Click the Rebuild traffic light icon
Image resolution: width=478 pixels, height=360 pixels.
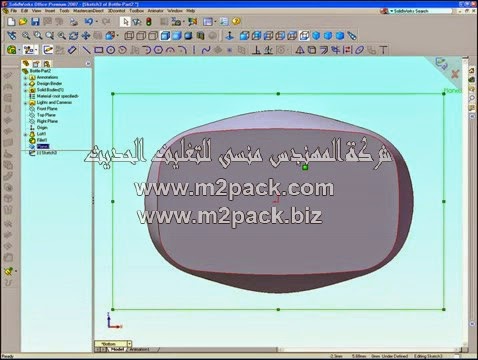(x=149, y=22)
